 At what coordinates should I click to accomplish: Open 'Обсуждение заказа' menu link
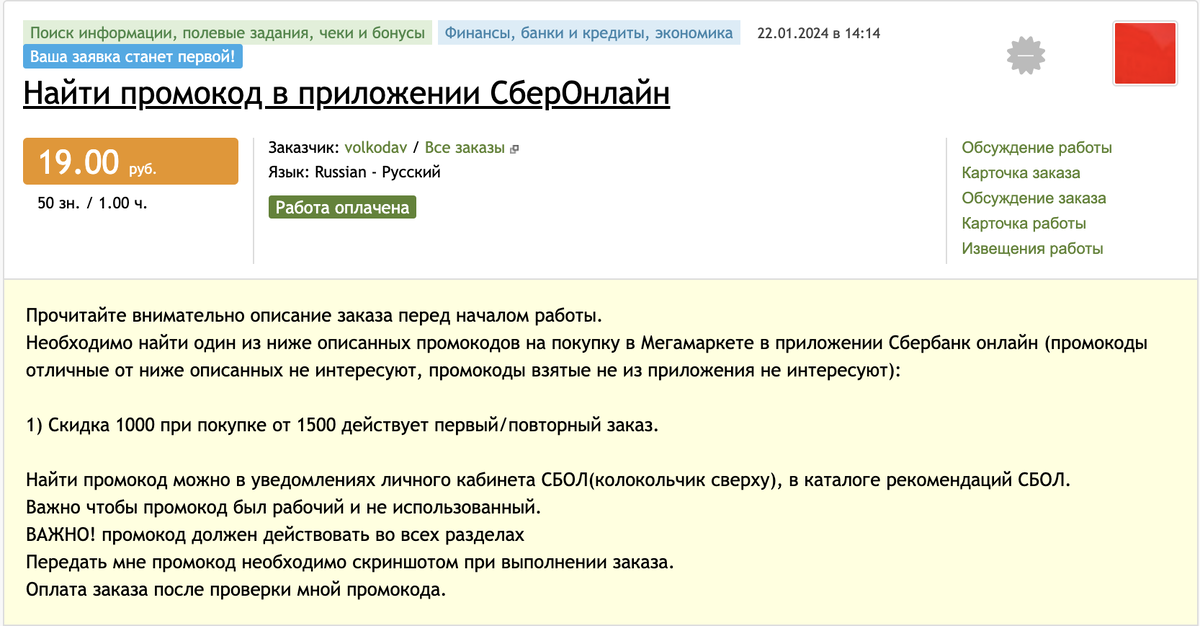click(1034, 198)
